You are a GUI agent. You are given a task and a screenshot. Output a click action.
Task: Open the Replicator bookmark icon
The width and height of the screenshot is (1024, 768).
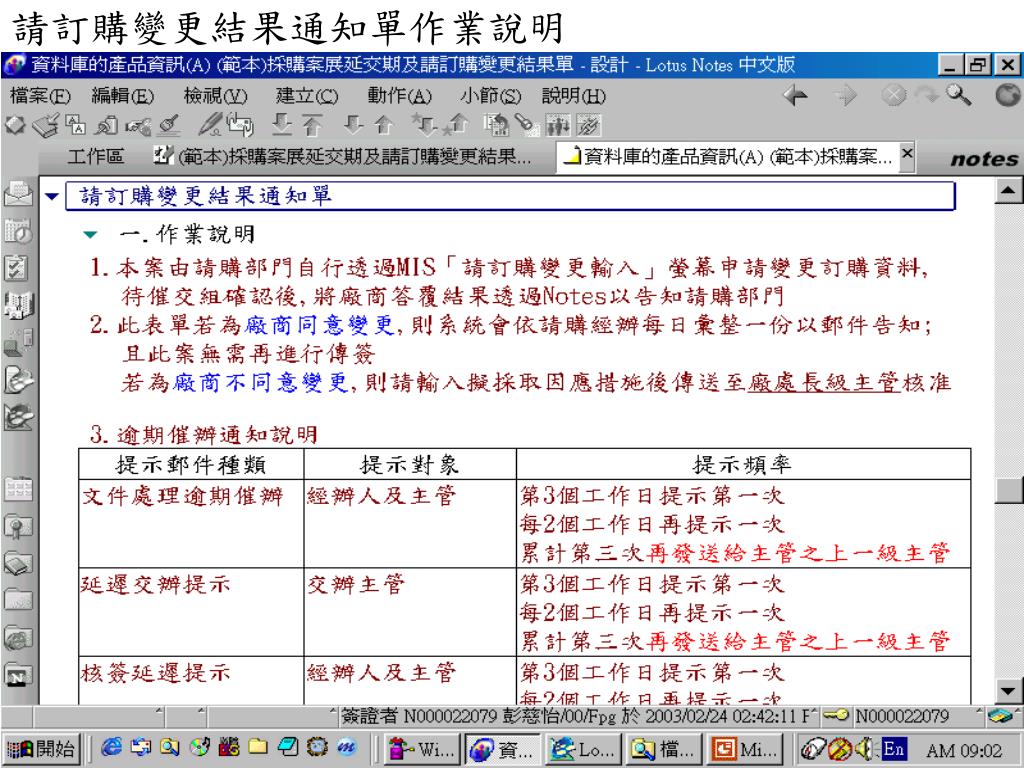[18, 342]
